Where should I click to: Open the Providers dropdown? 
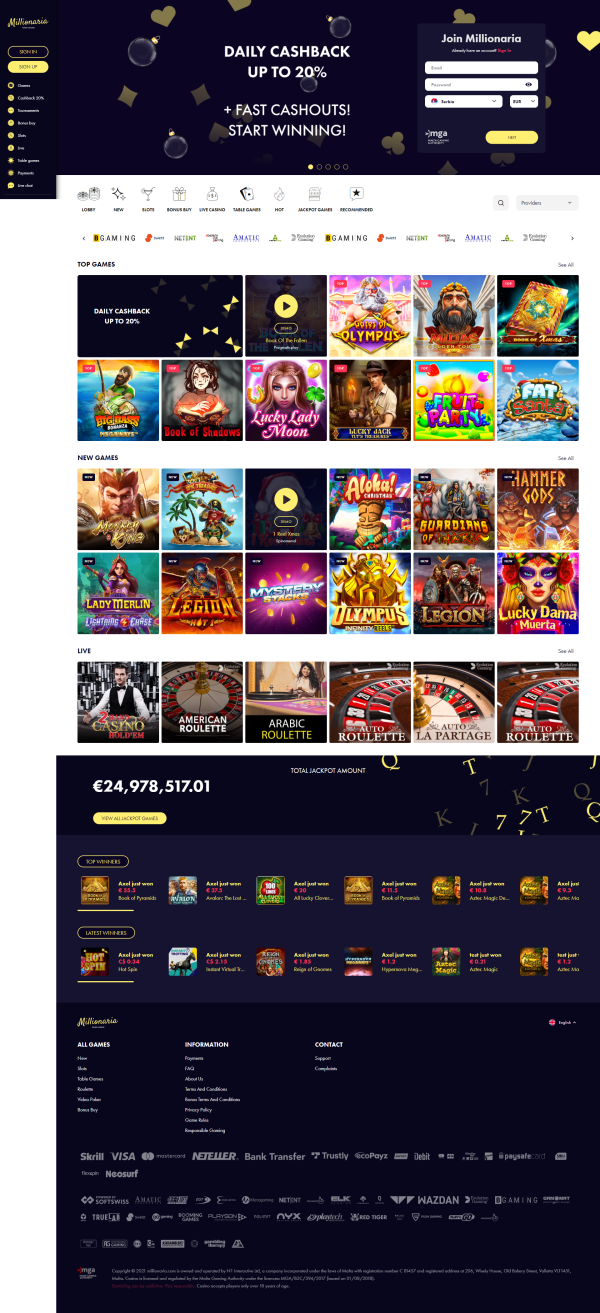tap(547, 203)
